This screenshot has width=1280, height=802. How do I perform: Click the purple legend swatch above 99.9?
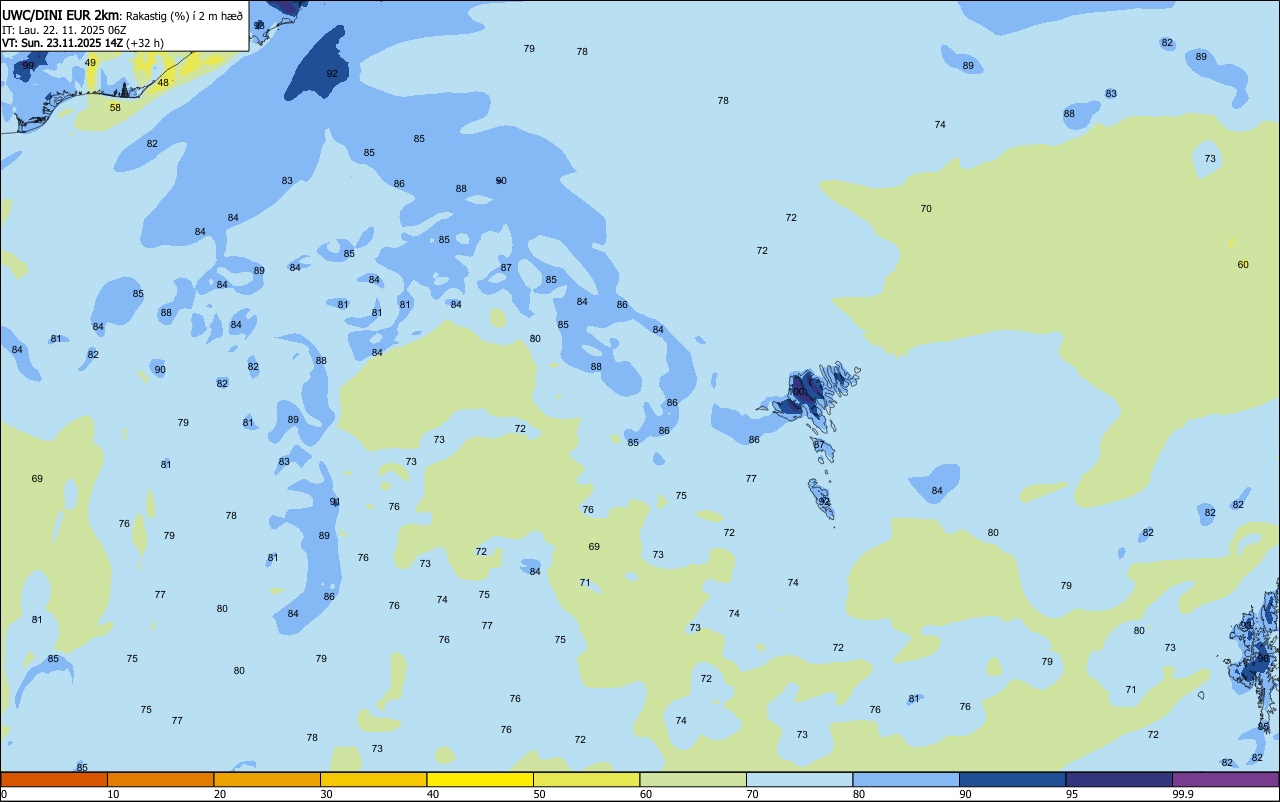(x=1225, y=779)
